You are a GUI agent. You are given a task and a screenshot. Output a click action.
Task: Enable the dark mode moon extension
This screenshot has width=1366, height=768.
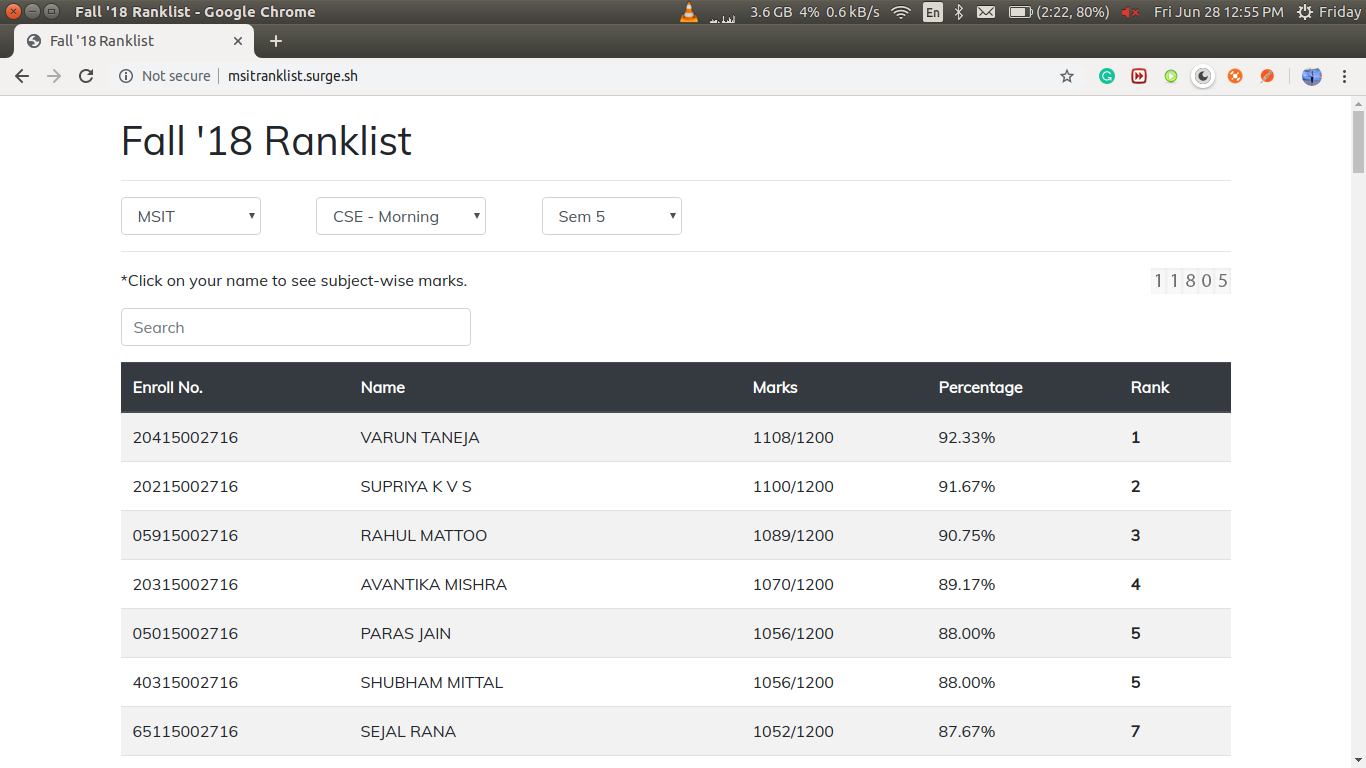(x=1203, y=76)
